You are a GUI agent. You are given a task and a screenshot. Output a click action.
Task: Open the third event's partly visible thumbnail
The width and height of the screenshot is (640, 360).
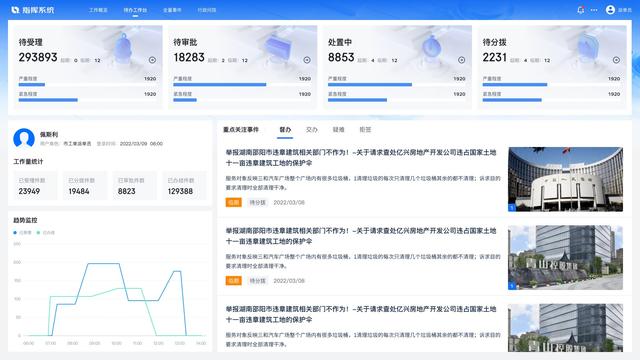(x=565, y=328)
